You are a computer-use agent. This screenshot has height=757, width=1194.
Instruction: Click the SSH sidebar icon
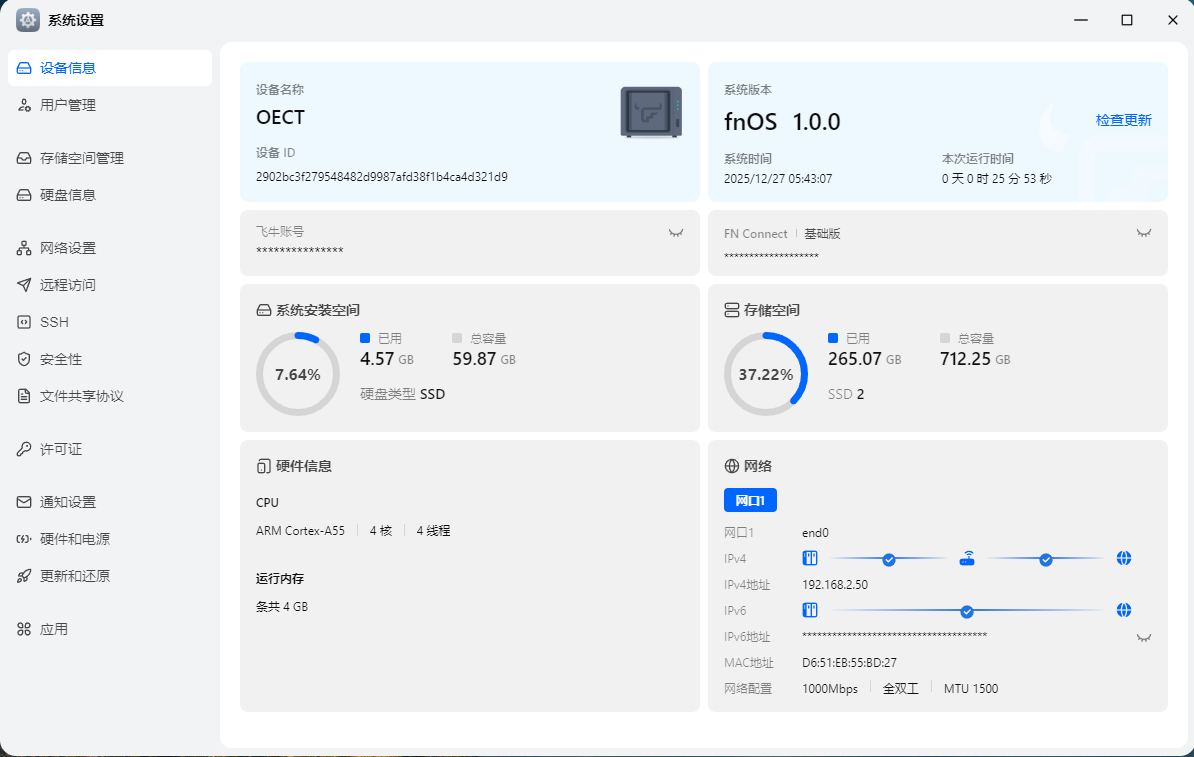[x=24, y=322]
